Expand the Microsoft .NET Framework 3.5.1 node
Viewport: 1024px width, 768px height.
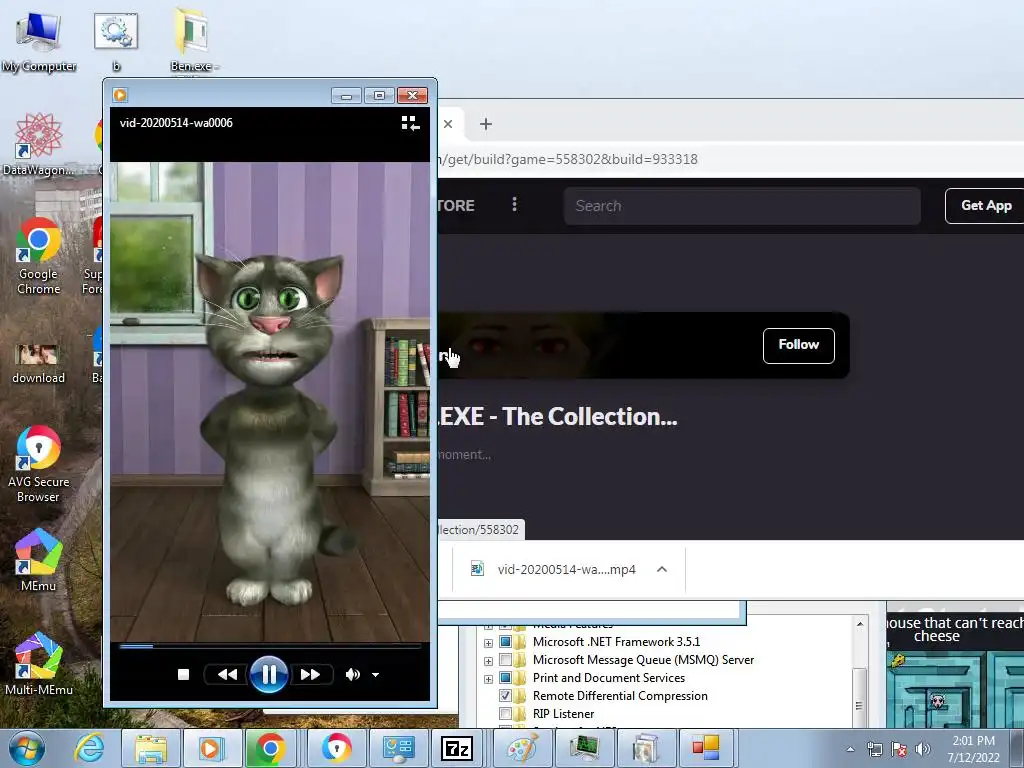(488, 643)
